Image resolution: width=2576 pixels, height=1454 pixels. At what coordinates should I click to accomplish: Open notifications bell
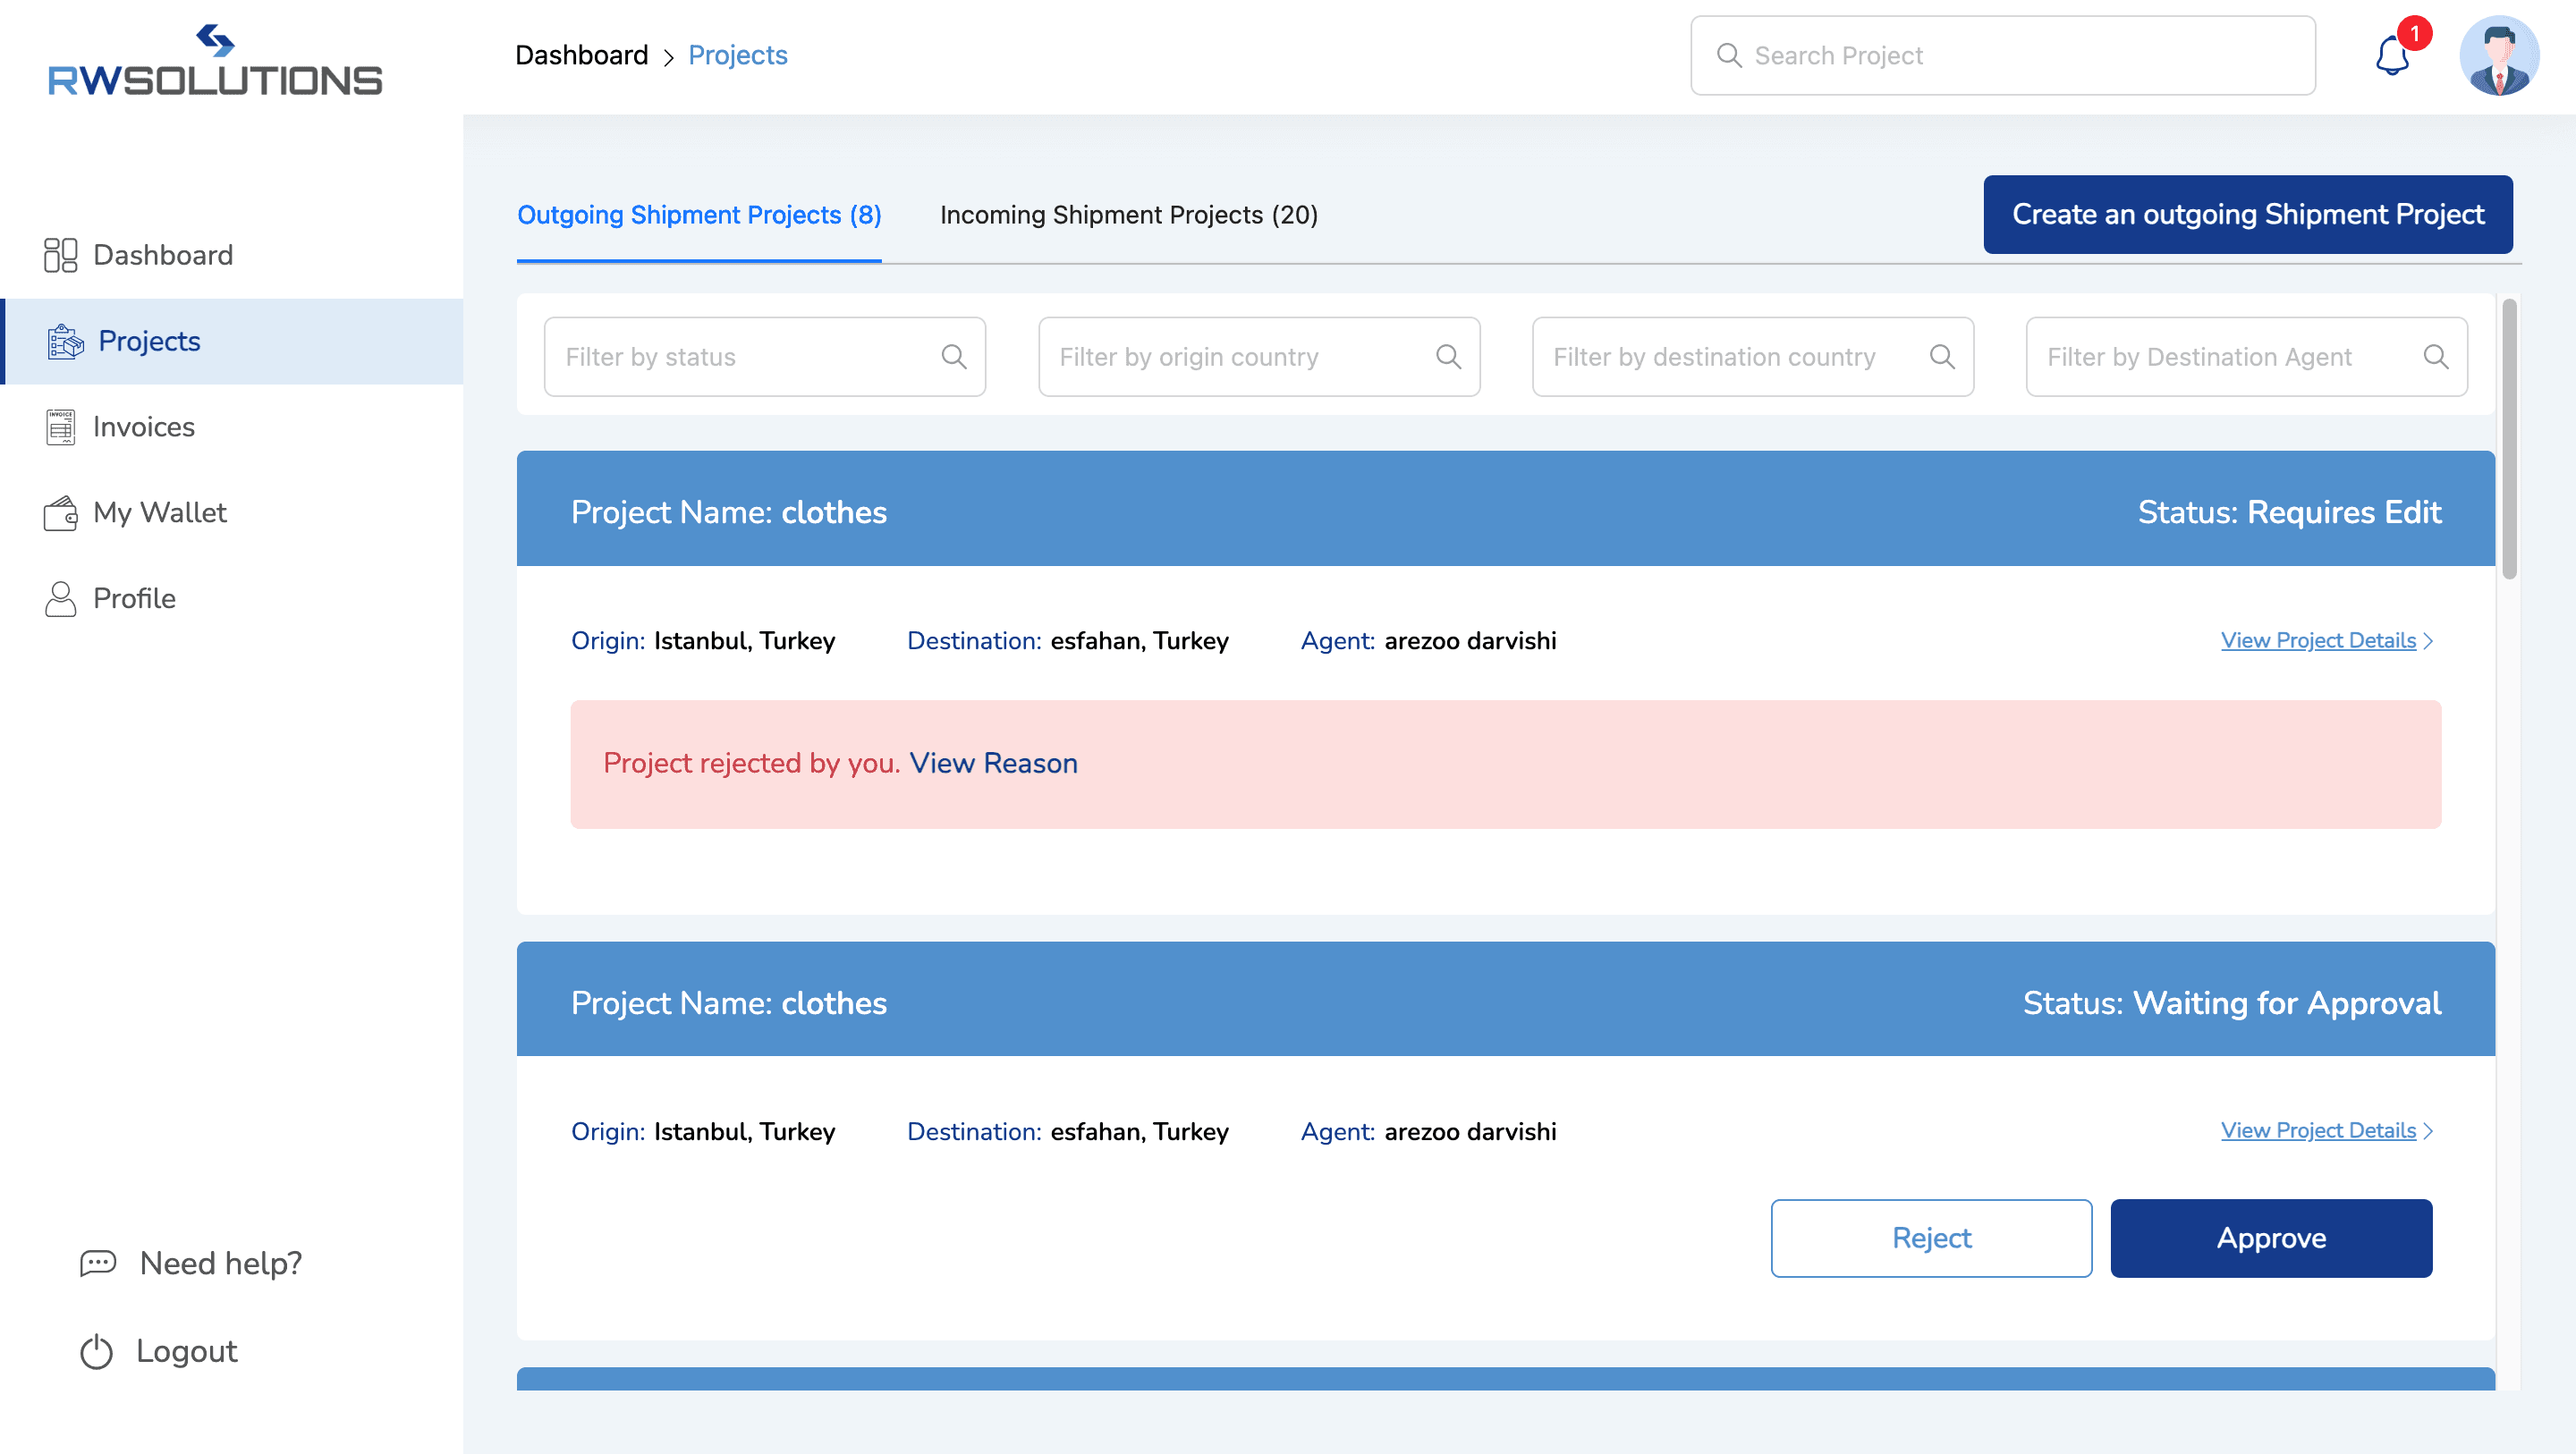point(2393,55)
